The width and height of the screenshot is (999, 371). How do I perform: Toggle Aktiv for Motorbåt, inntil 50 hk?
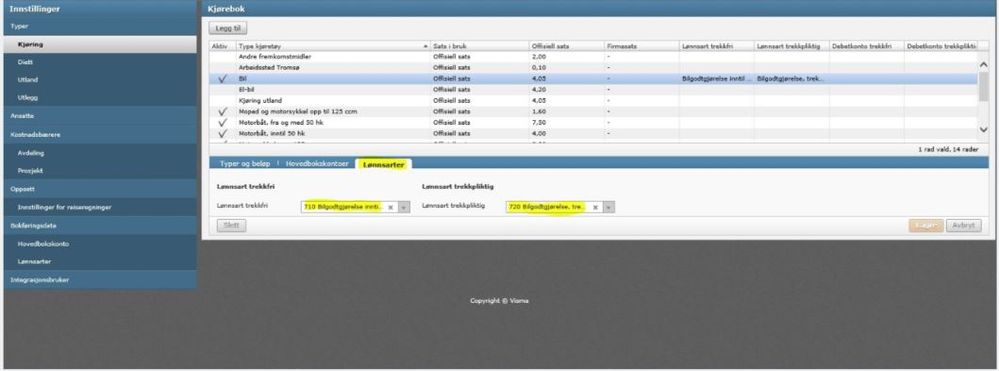click(223, 133)
